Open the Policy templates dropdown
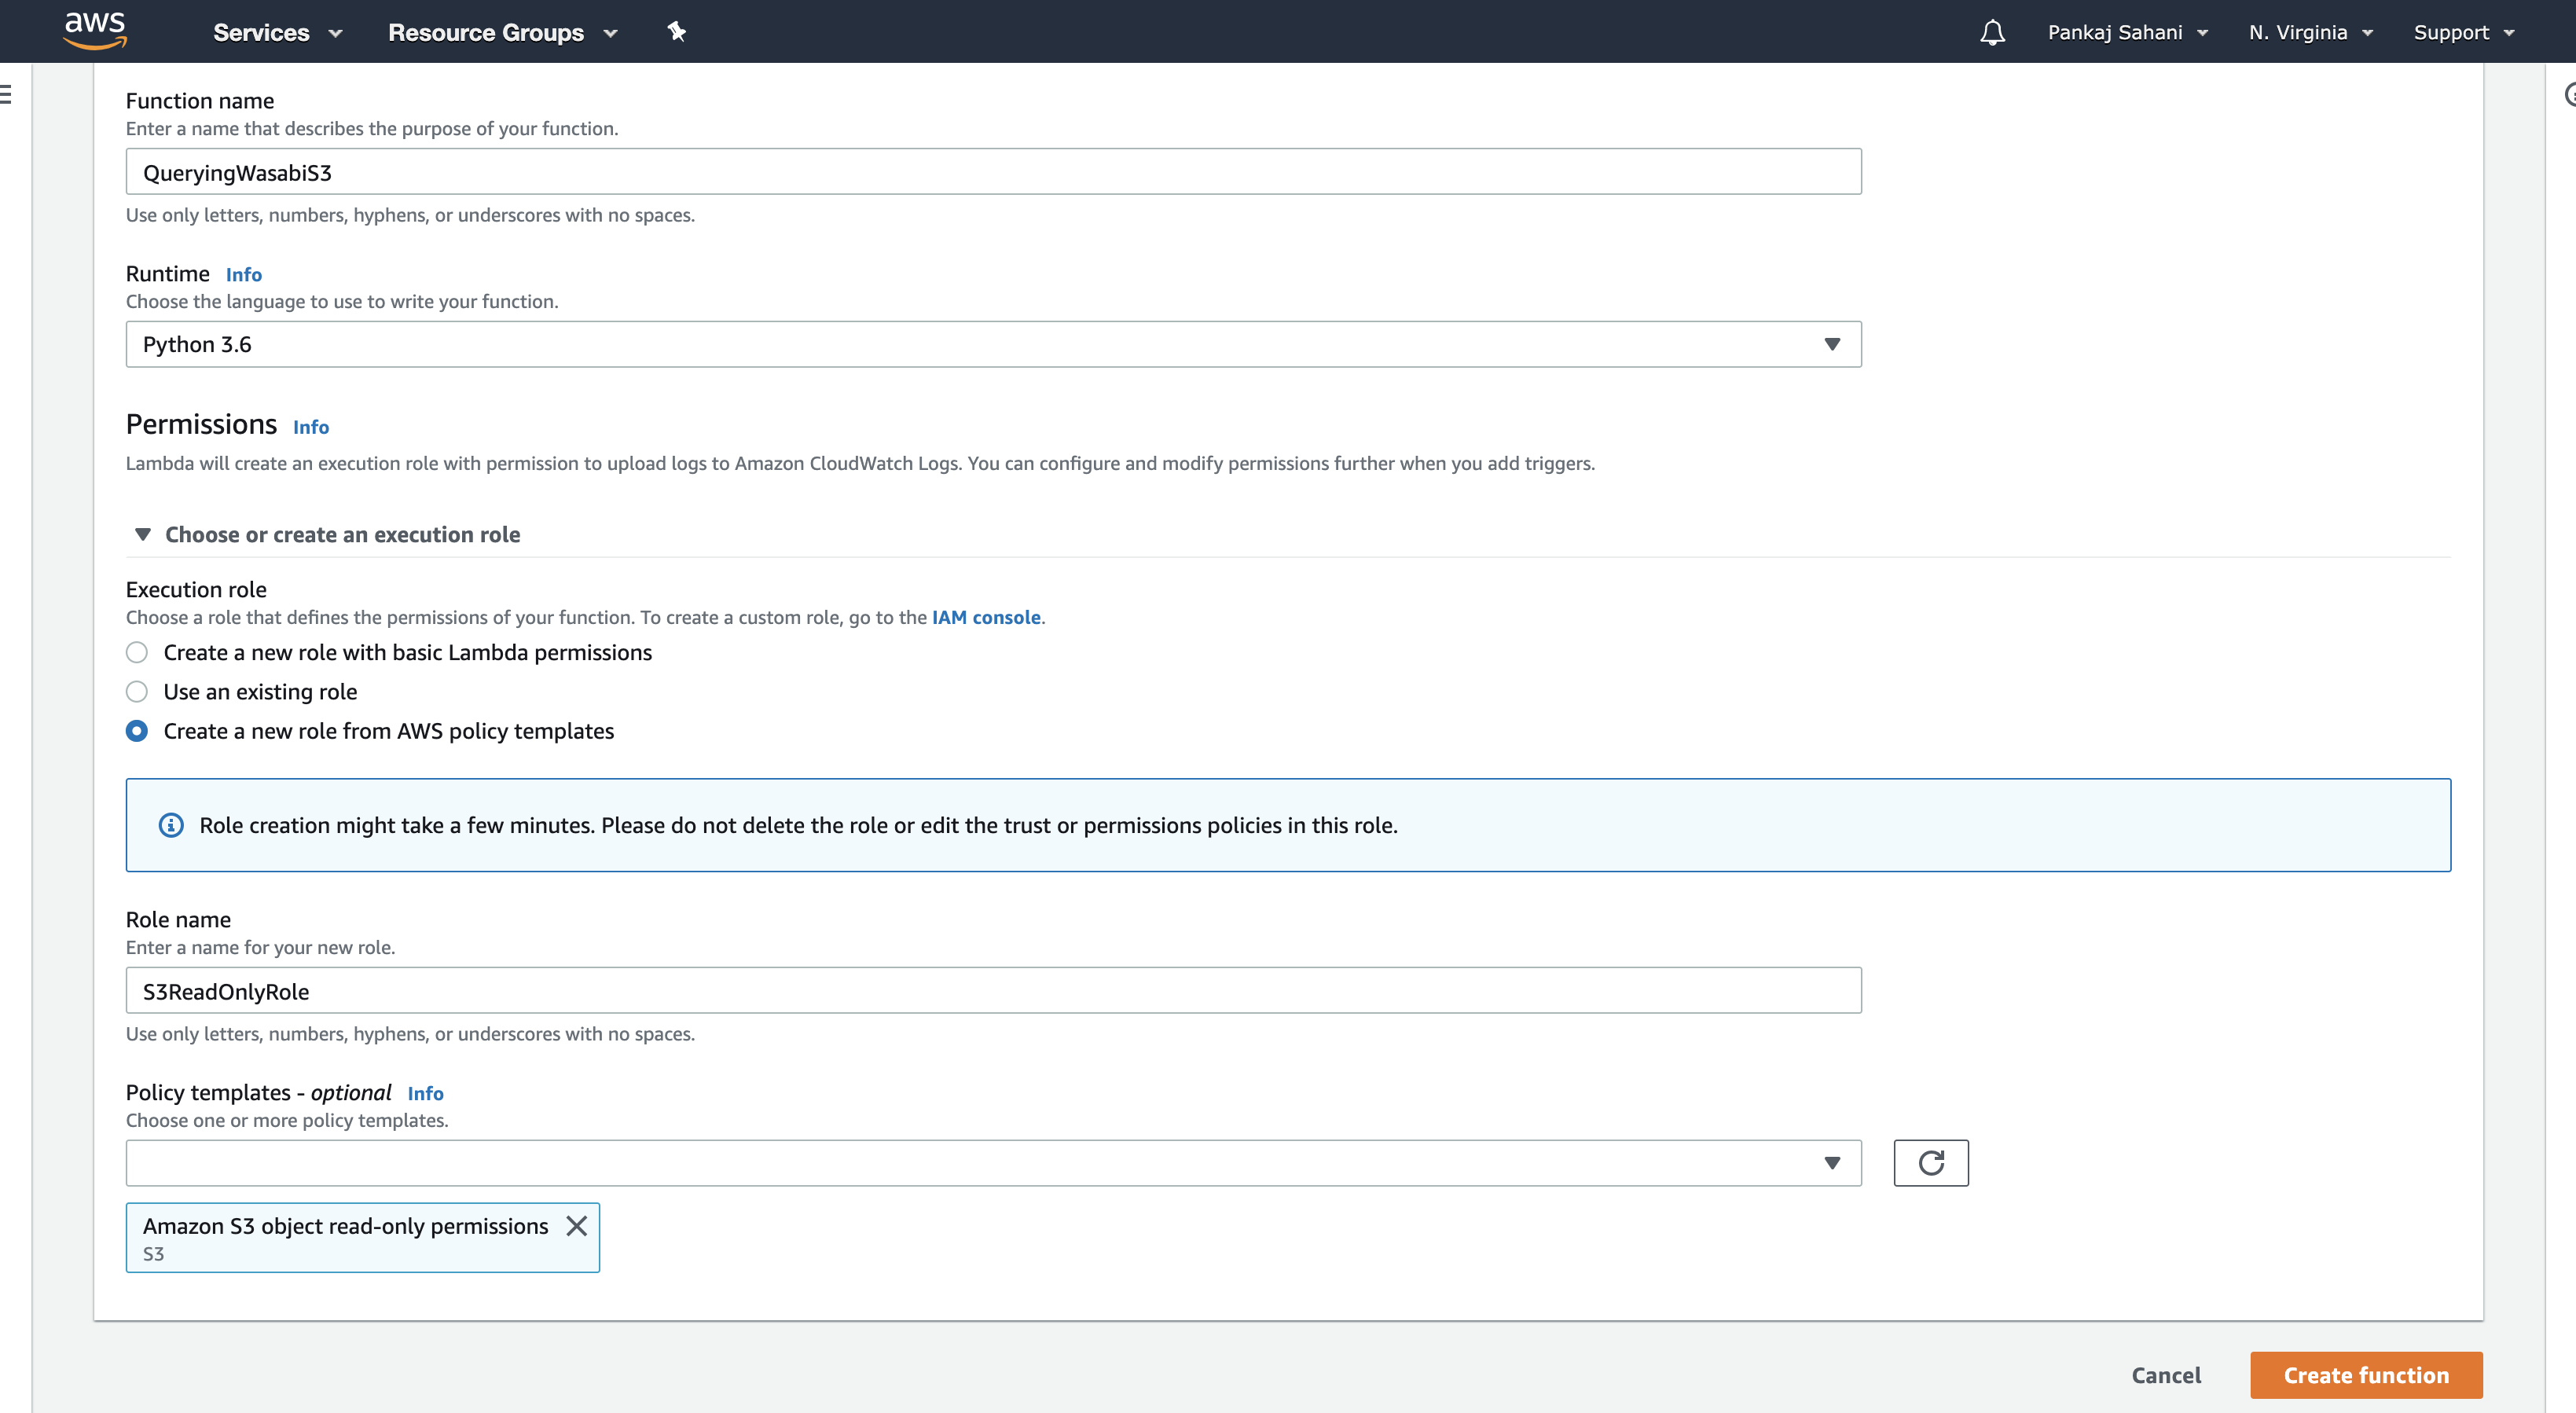This screenshot has width=2576, height=1413. 993,1162
